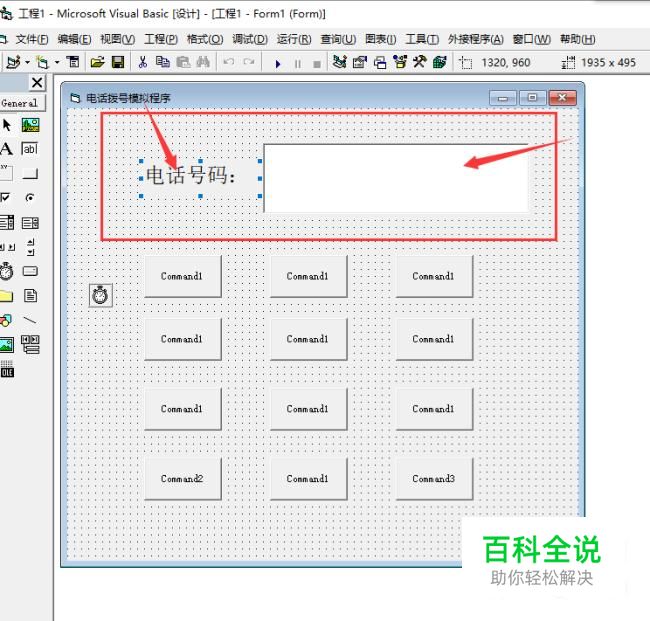This screenshot has height=621, width=650.
Task: Select the Data control tool in the toolbox
Action: pyautogui.click(x=30, y=344)
